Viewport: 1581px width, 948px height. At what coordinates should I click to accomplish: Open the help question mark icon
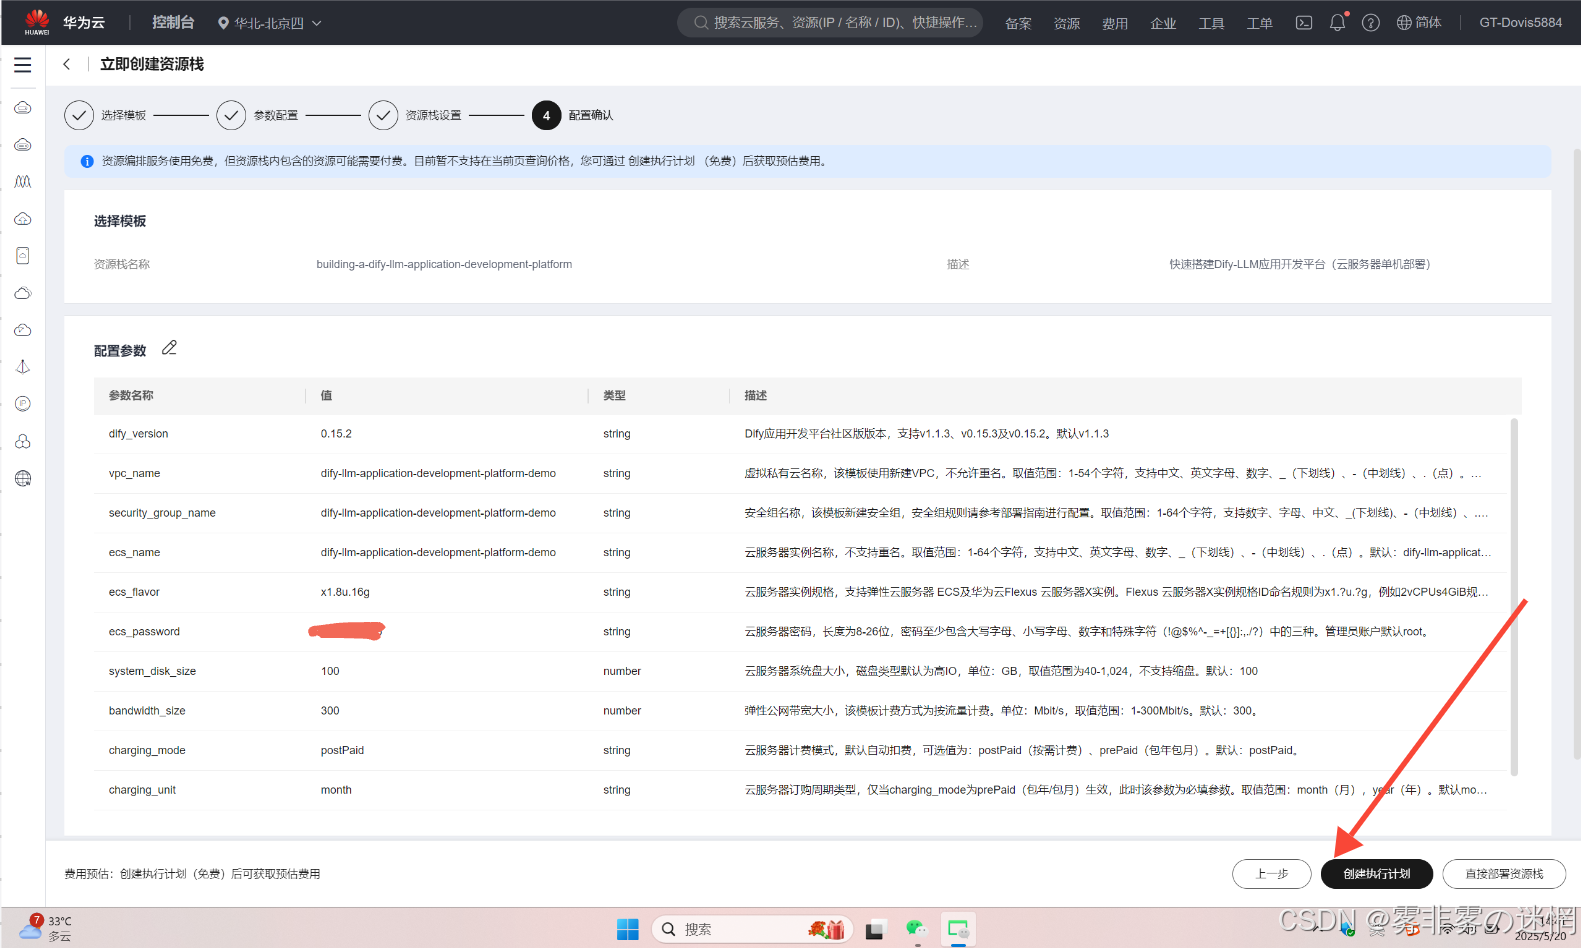[1371, 23]
